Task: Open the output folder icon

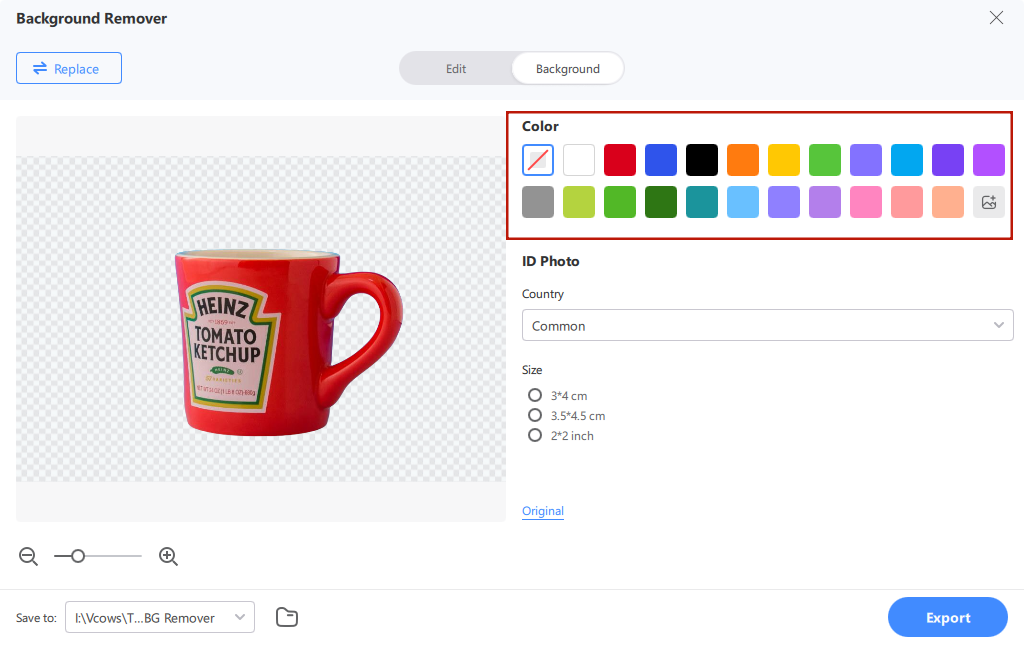Action: (x=287, y=617)
